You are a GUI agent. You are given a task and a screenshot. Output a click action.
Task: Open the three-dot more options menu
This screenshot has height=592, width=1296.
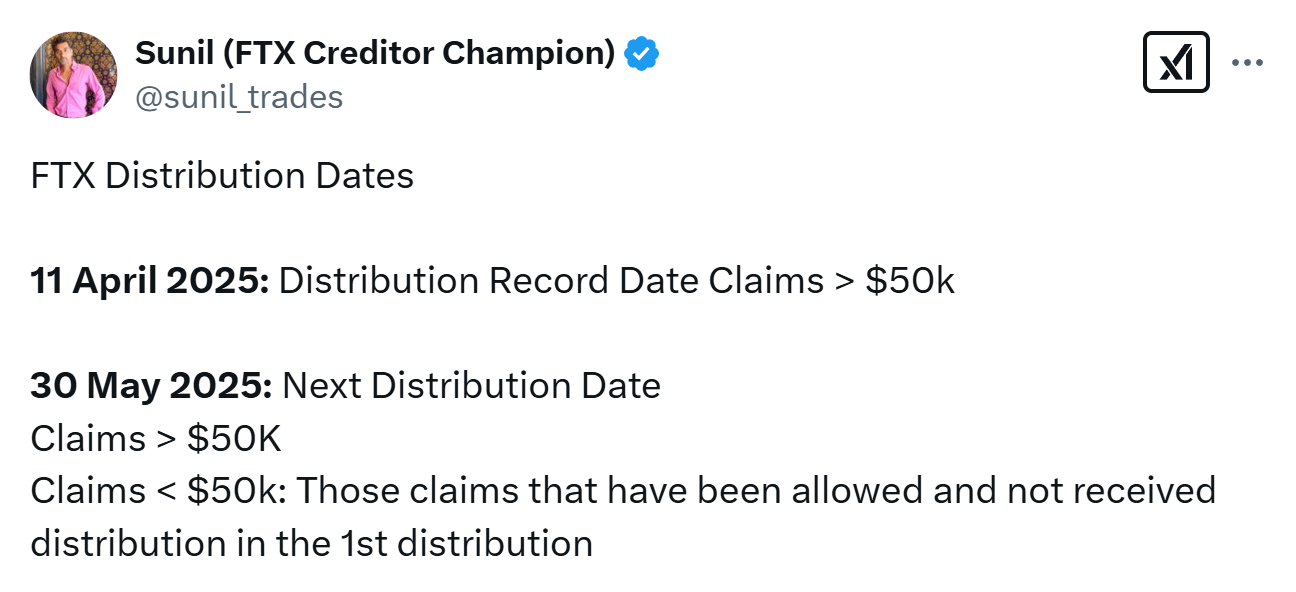1247,63
